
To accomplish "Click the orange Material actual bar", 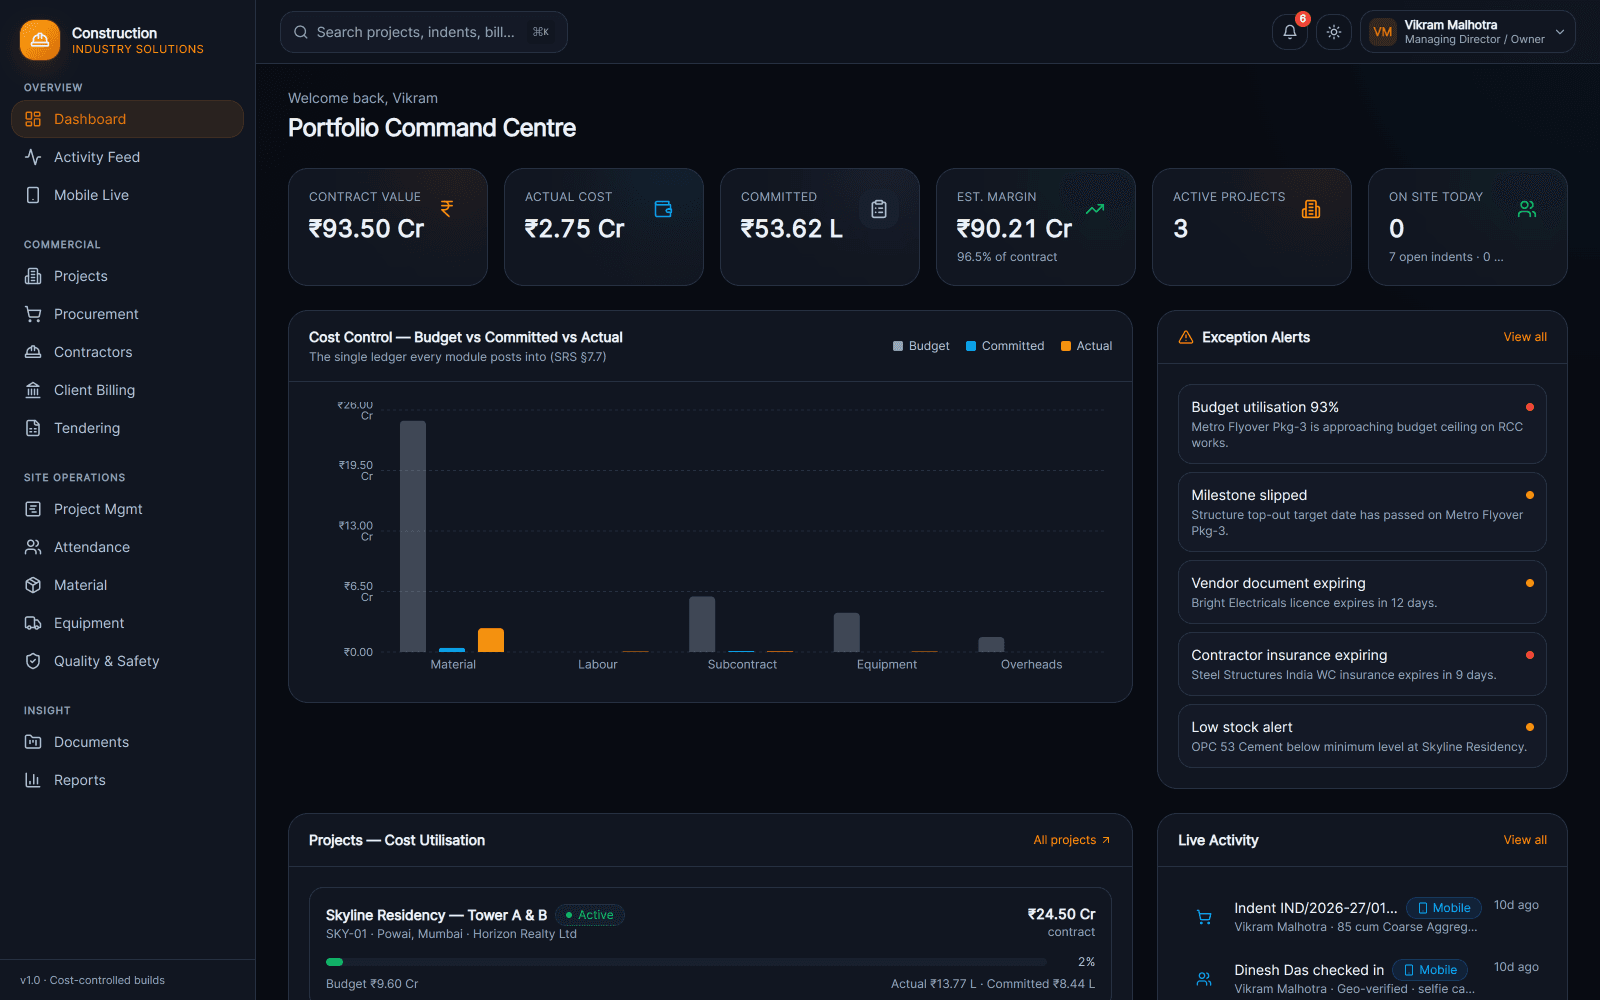I will click(x=491, y=640).
